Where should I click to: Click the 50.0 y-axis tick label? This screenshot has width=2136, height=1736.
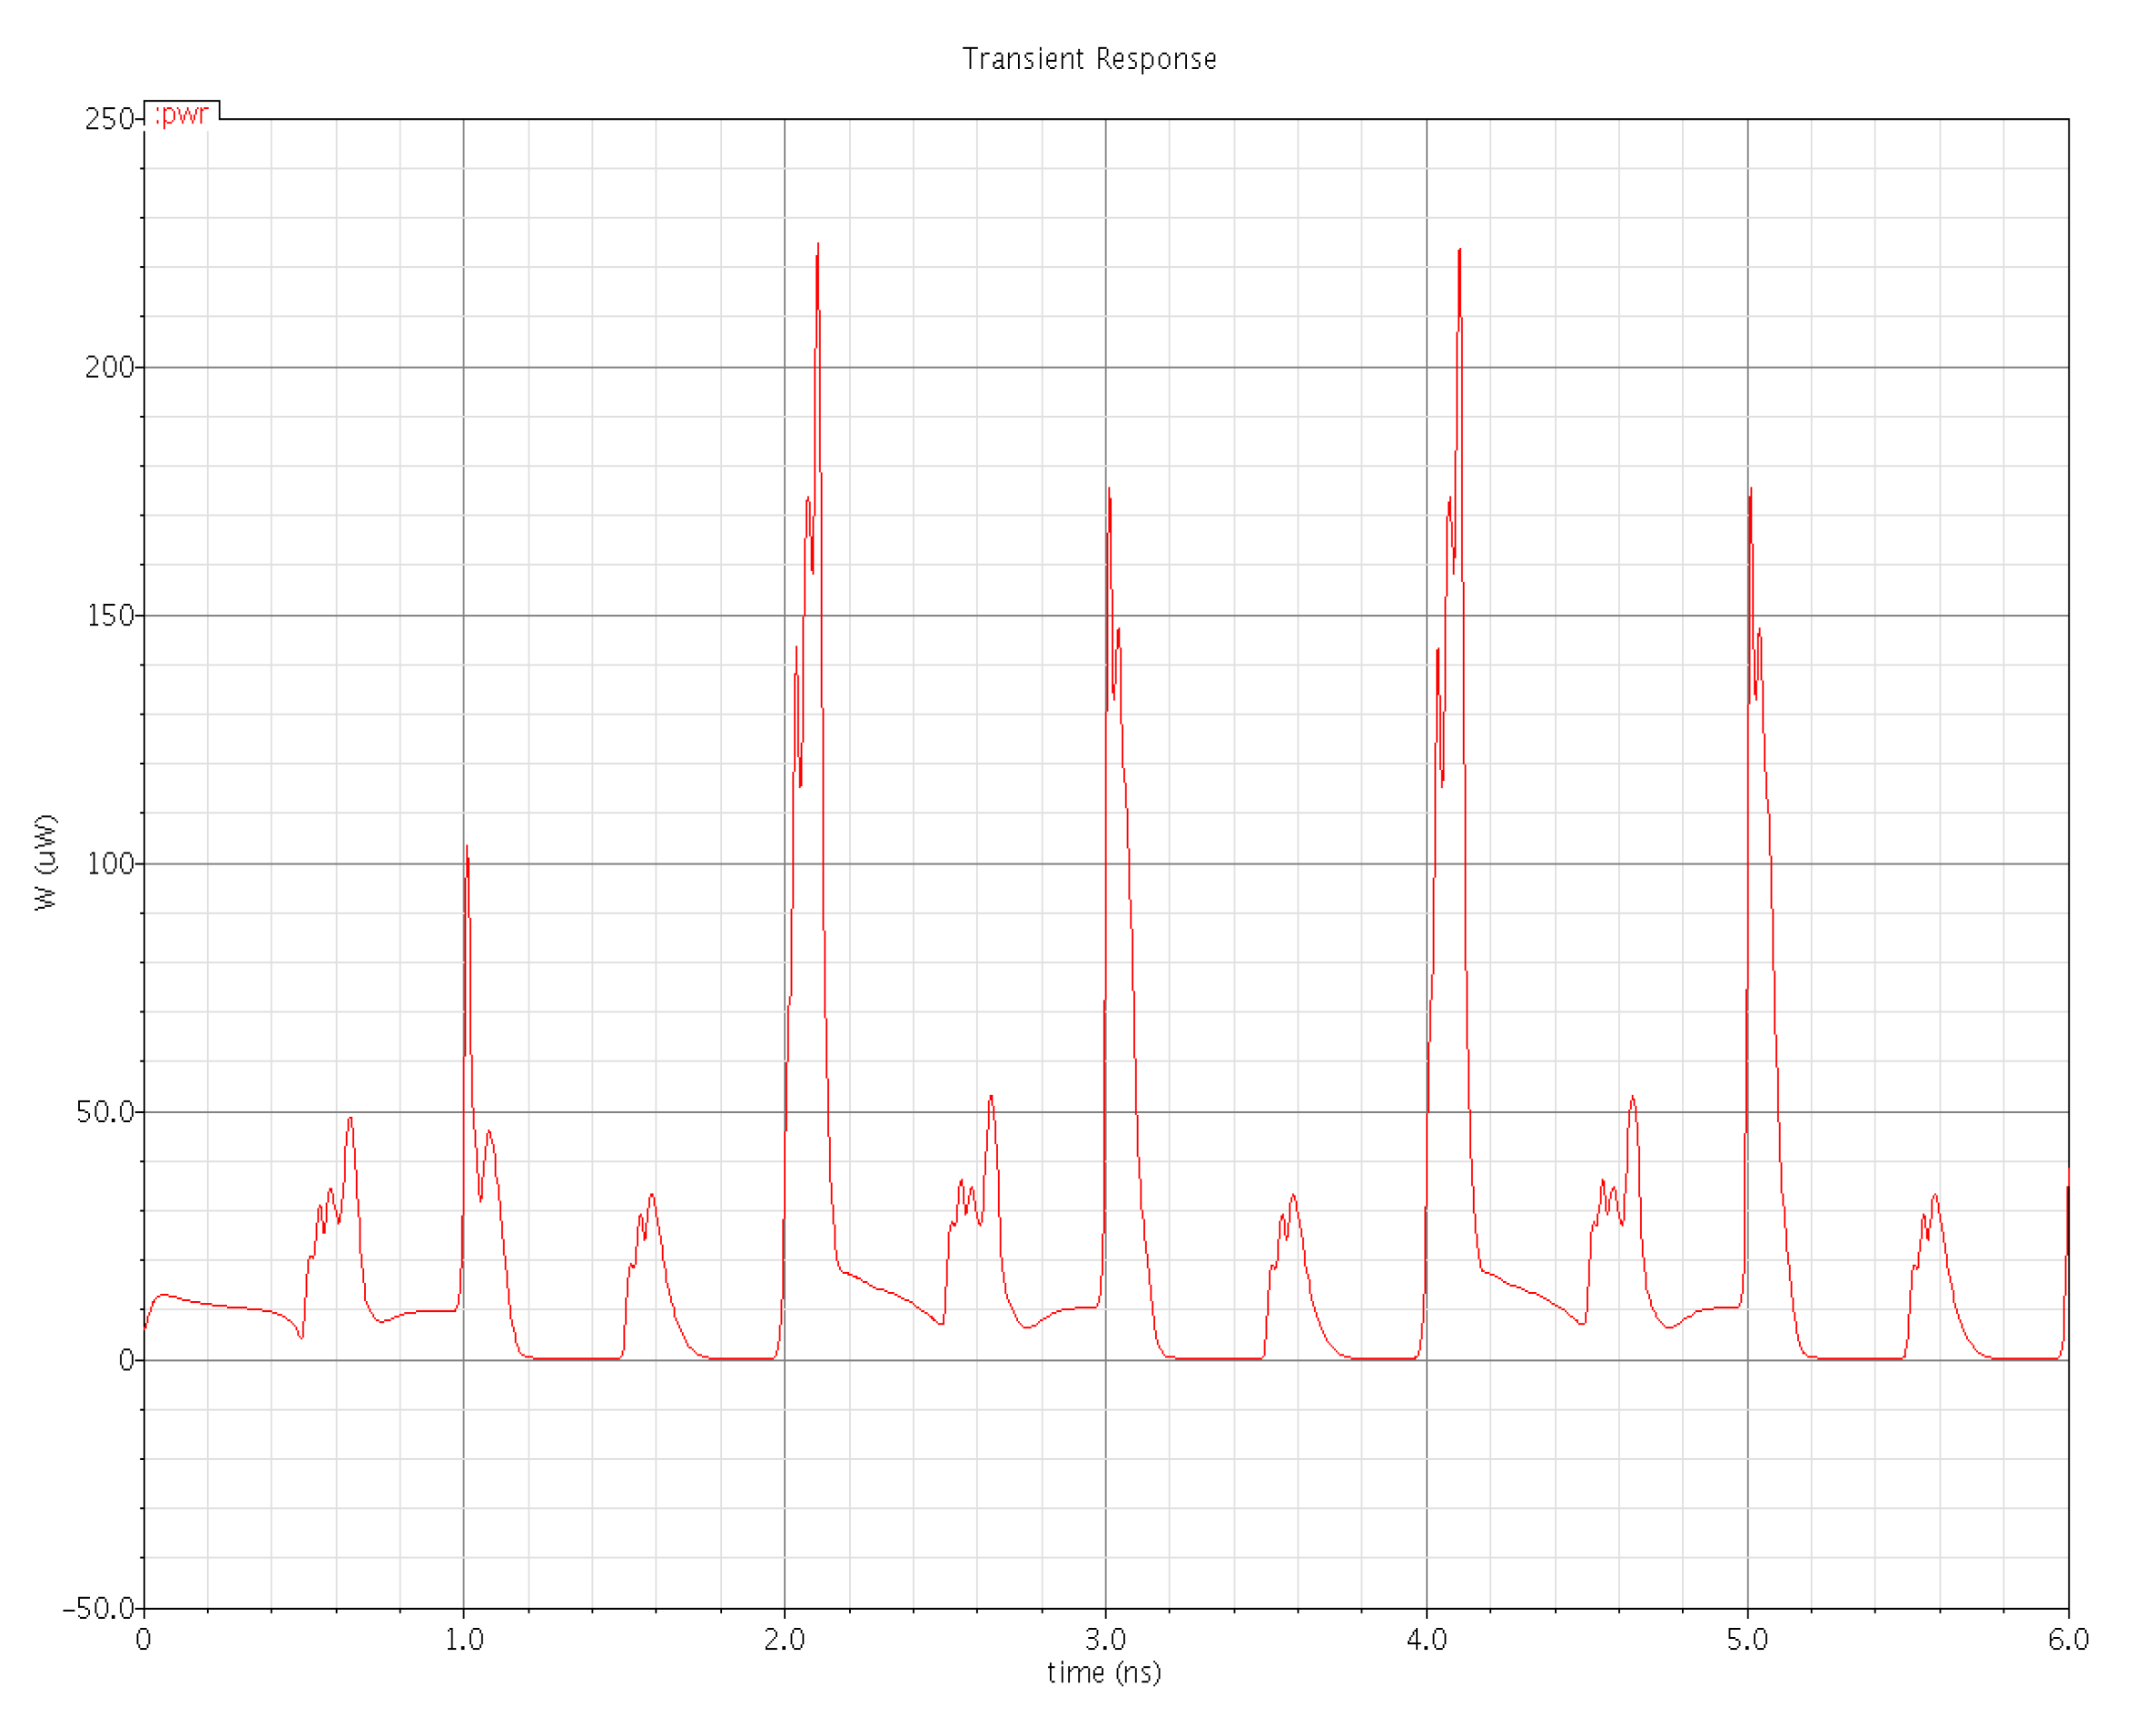point(105,1111)
